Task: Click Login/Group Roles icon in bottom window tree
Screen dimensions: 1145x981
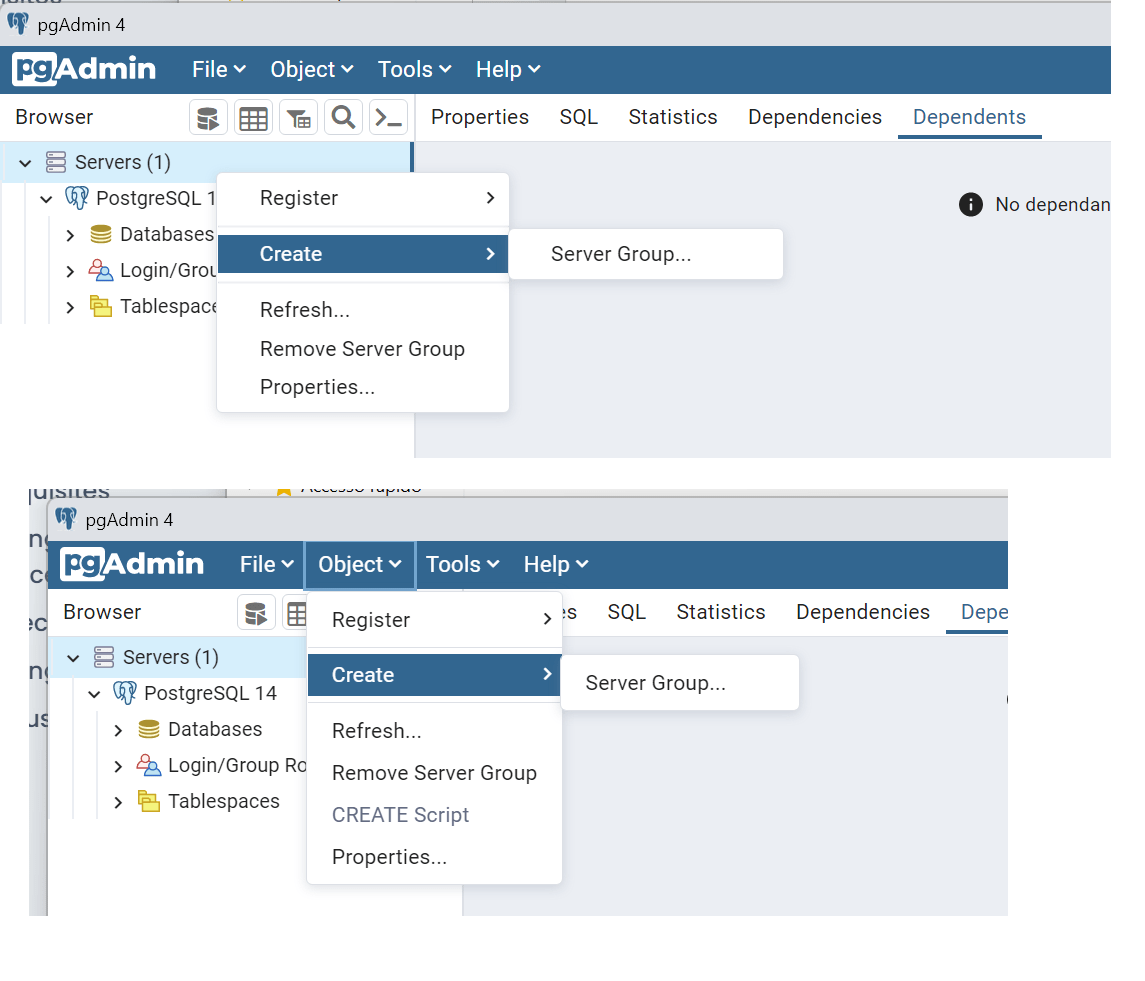Action: pyautogui.click(x=149, y=766)
